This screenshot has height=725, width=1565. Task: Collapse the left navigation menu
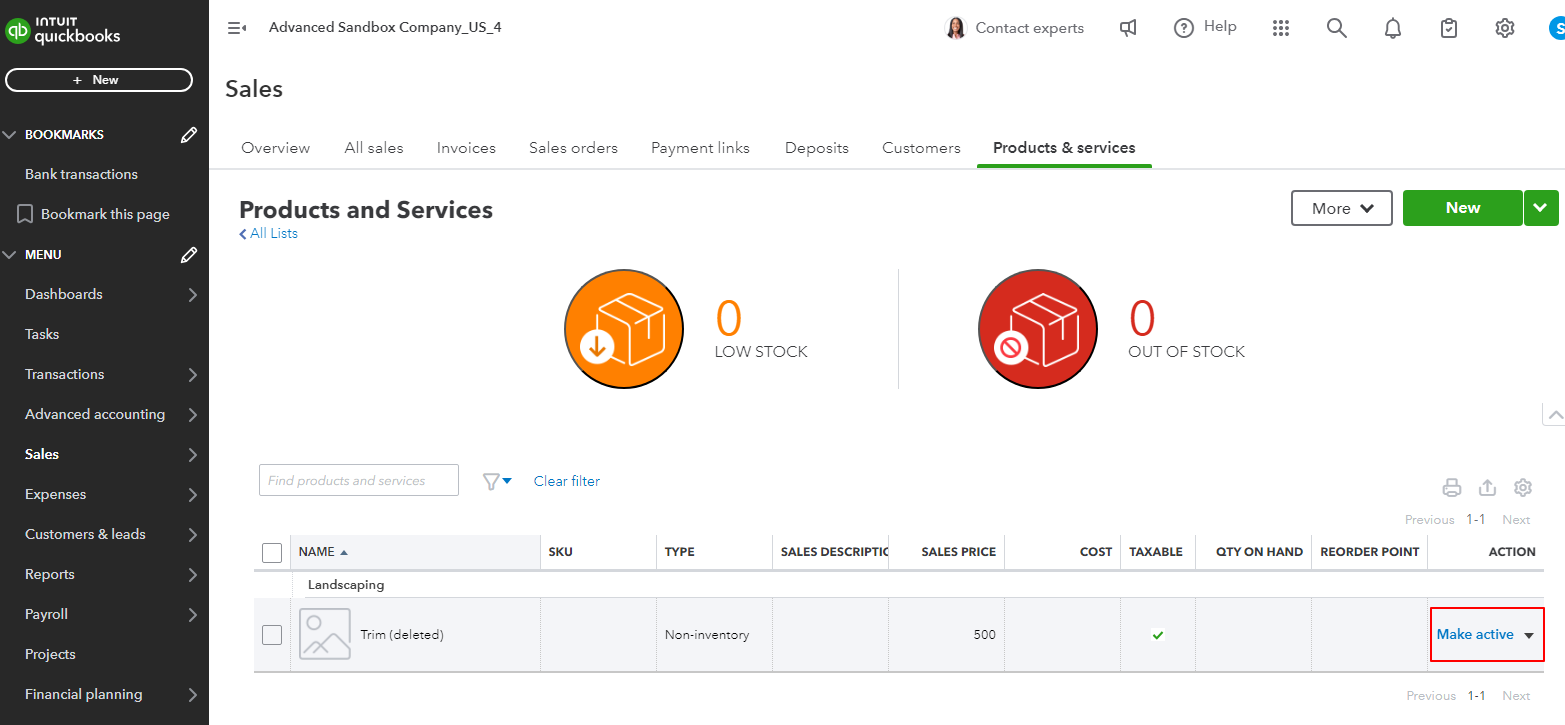(x=237, y=28)
